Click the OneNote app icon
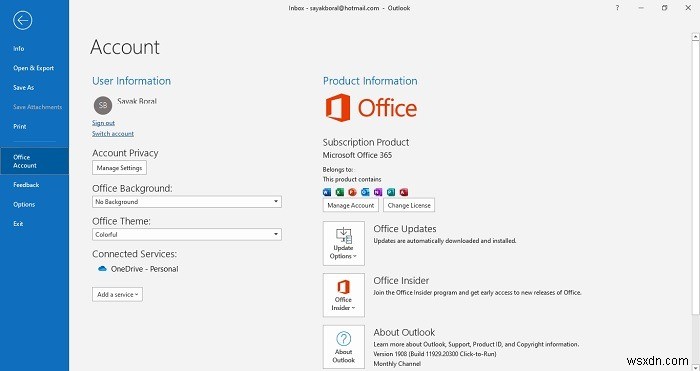This screenshot has width=700, height=371. [x=378, y=192]
